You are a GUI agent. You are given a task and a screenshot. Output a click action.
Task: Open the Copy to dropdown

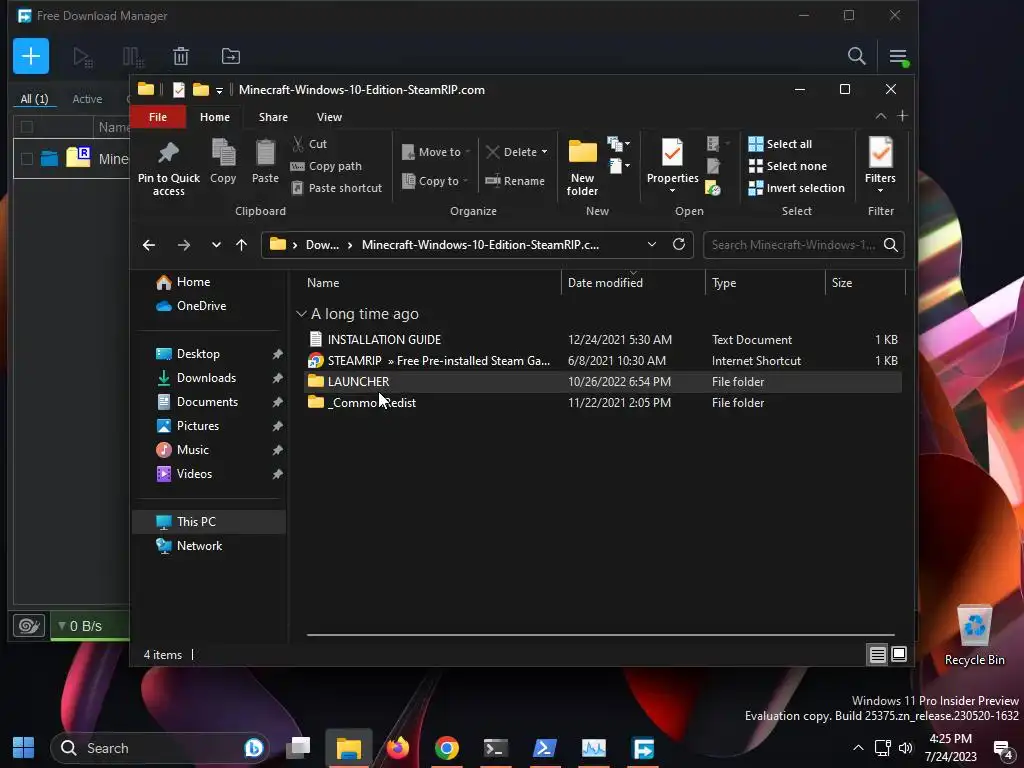click(x=434, y=181)
